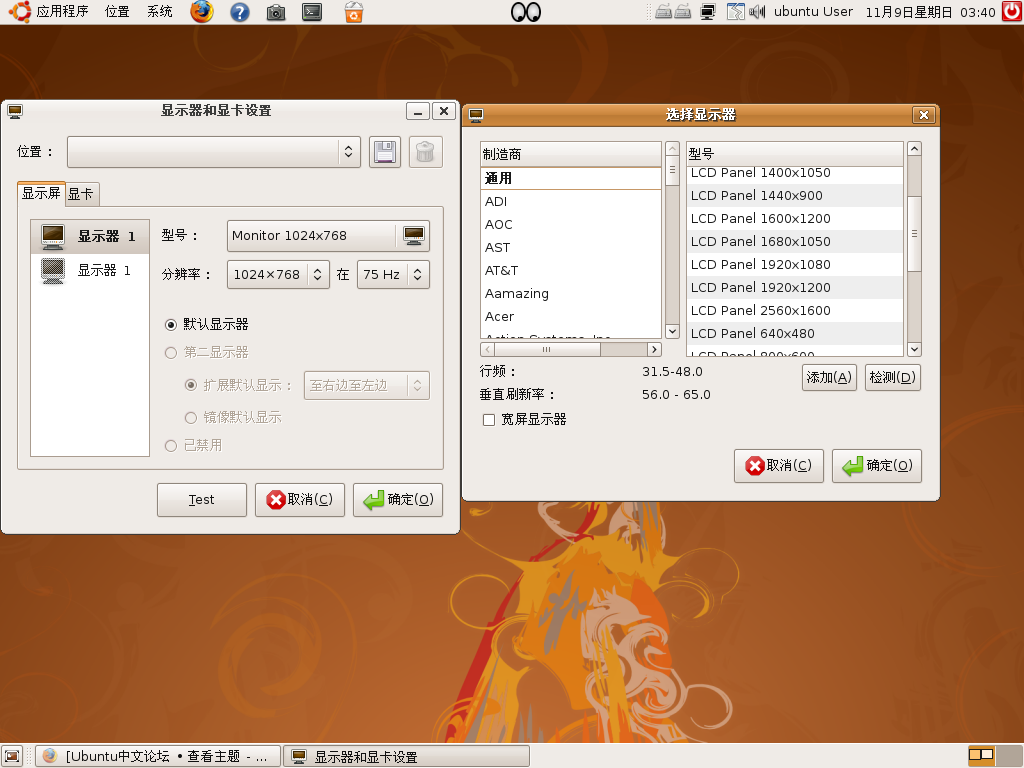
Task: Select the second greyed 显示器 1 entry
Action: coord(90,270)
